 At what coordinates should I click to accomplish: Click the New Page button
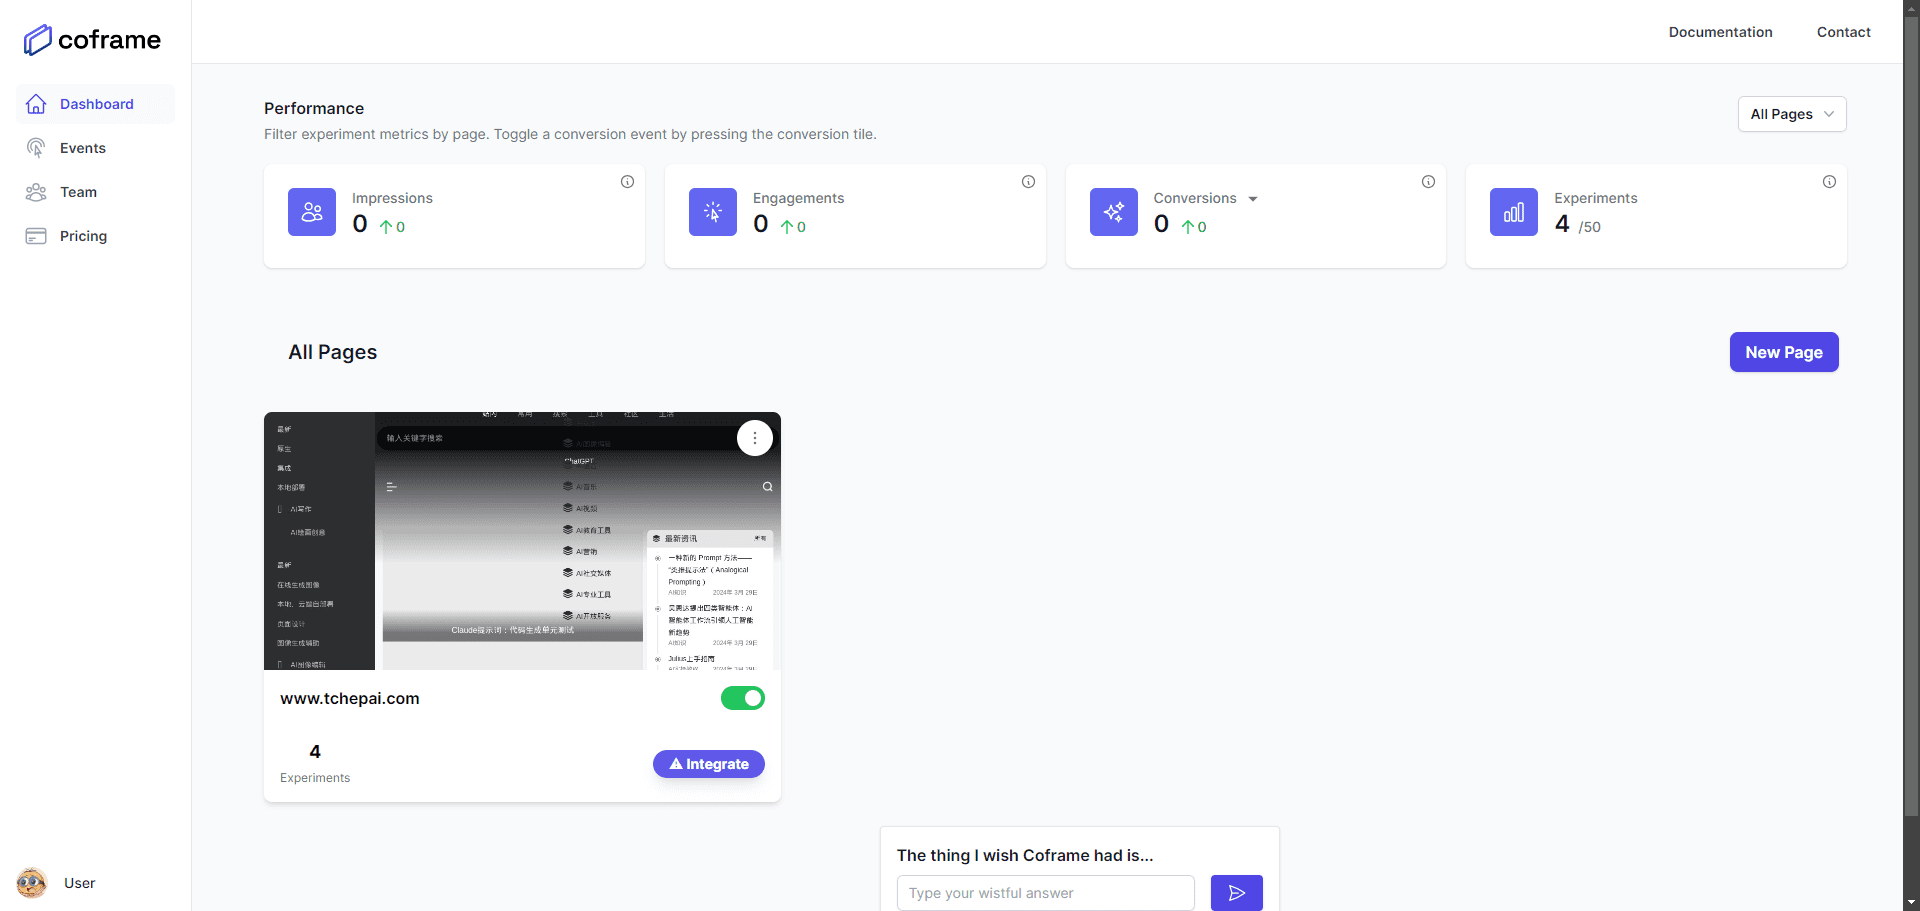(x=1784, y=352)
